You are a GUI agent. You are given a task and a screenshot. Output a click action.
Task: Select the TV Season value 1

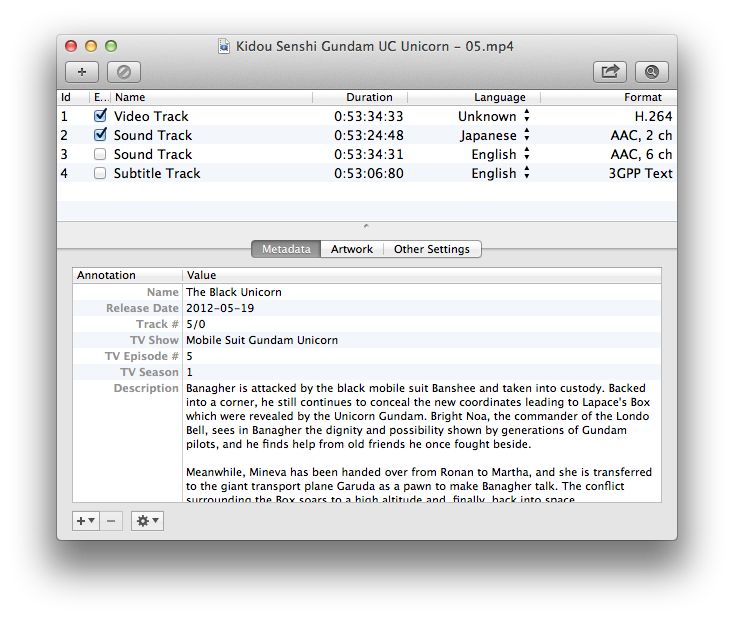(189, 372)
